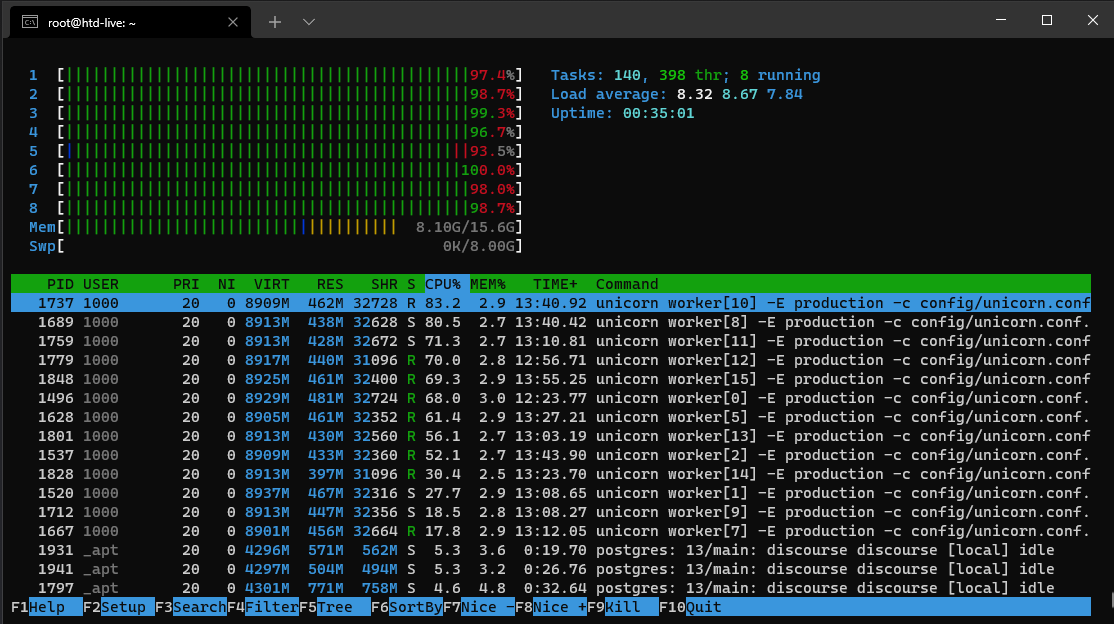Click the terminal icon in the tab

click(x=30, y=23)
